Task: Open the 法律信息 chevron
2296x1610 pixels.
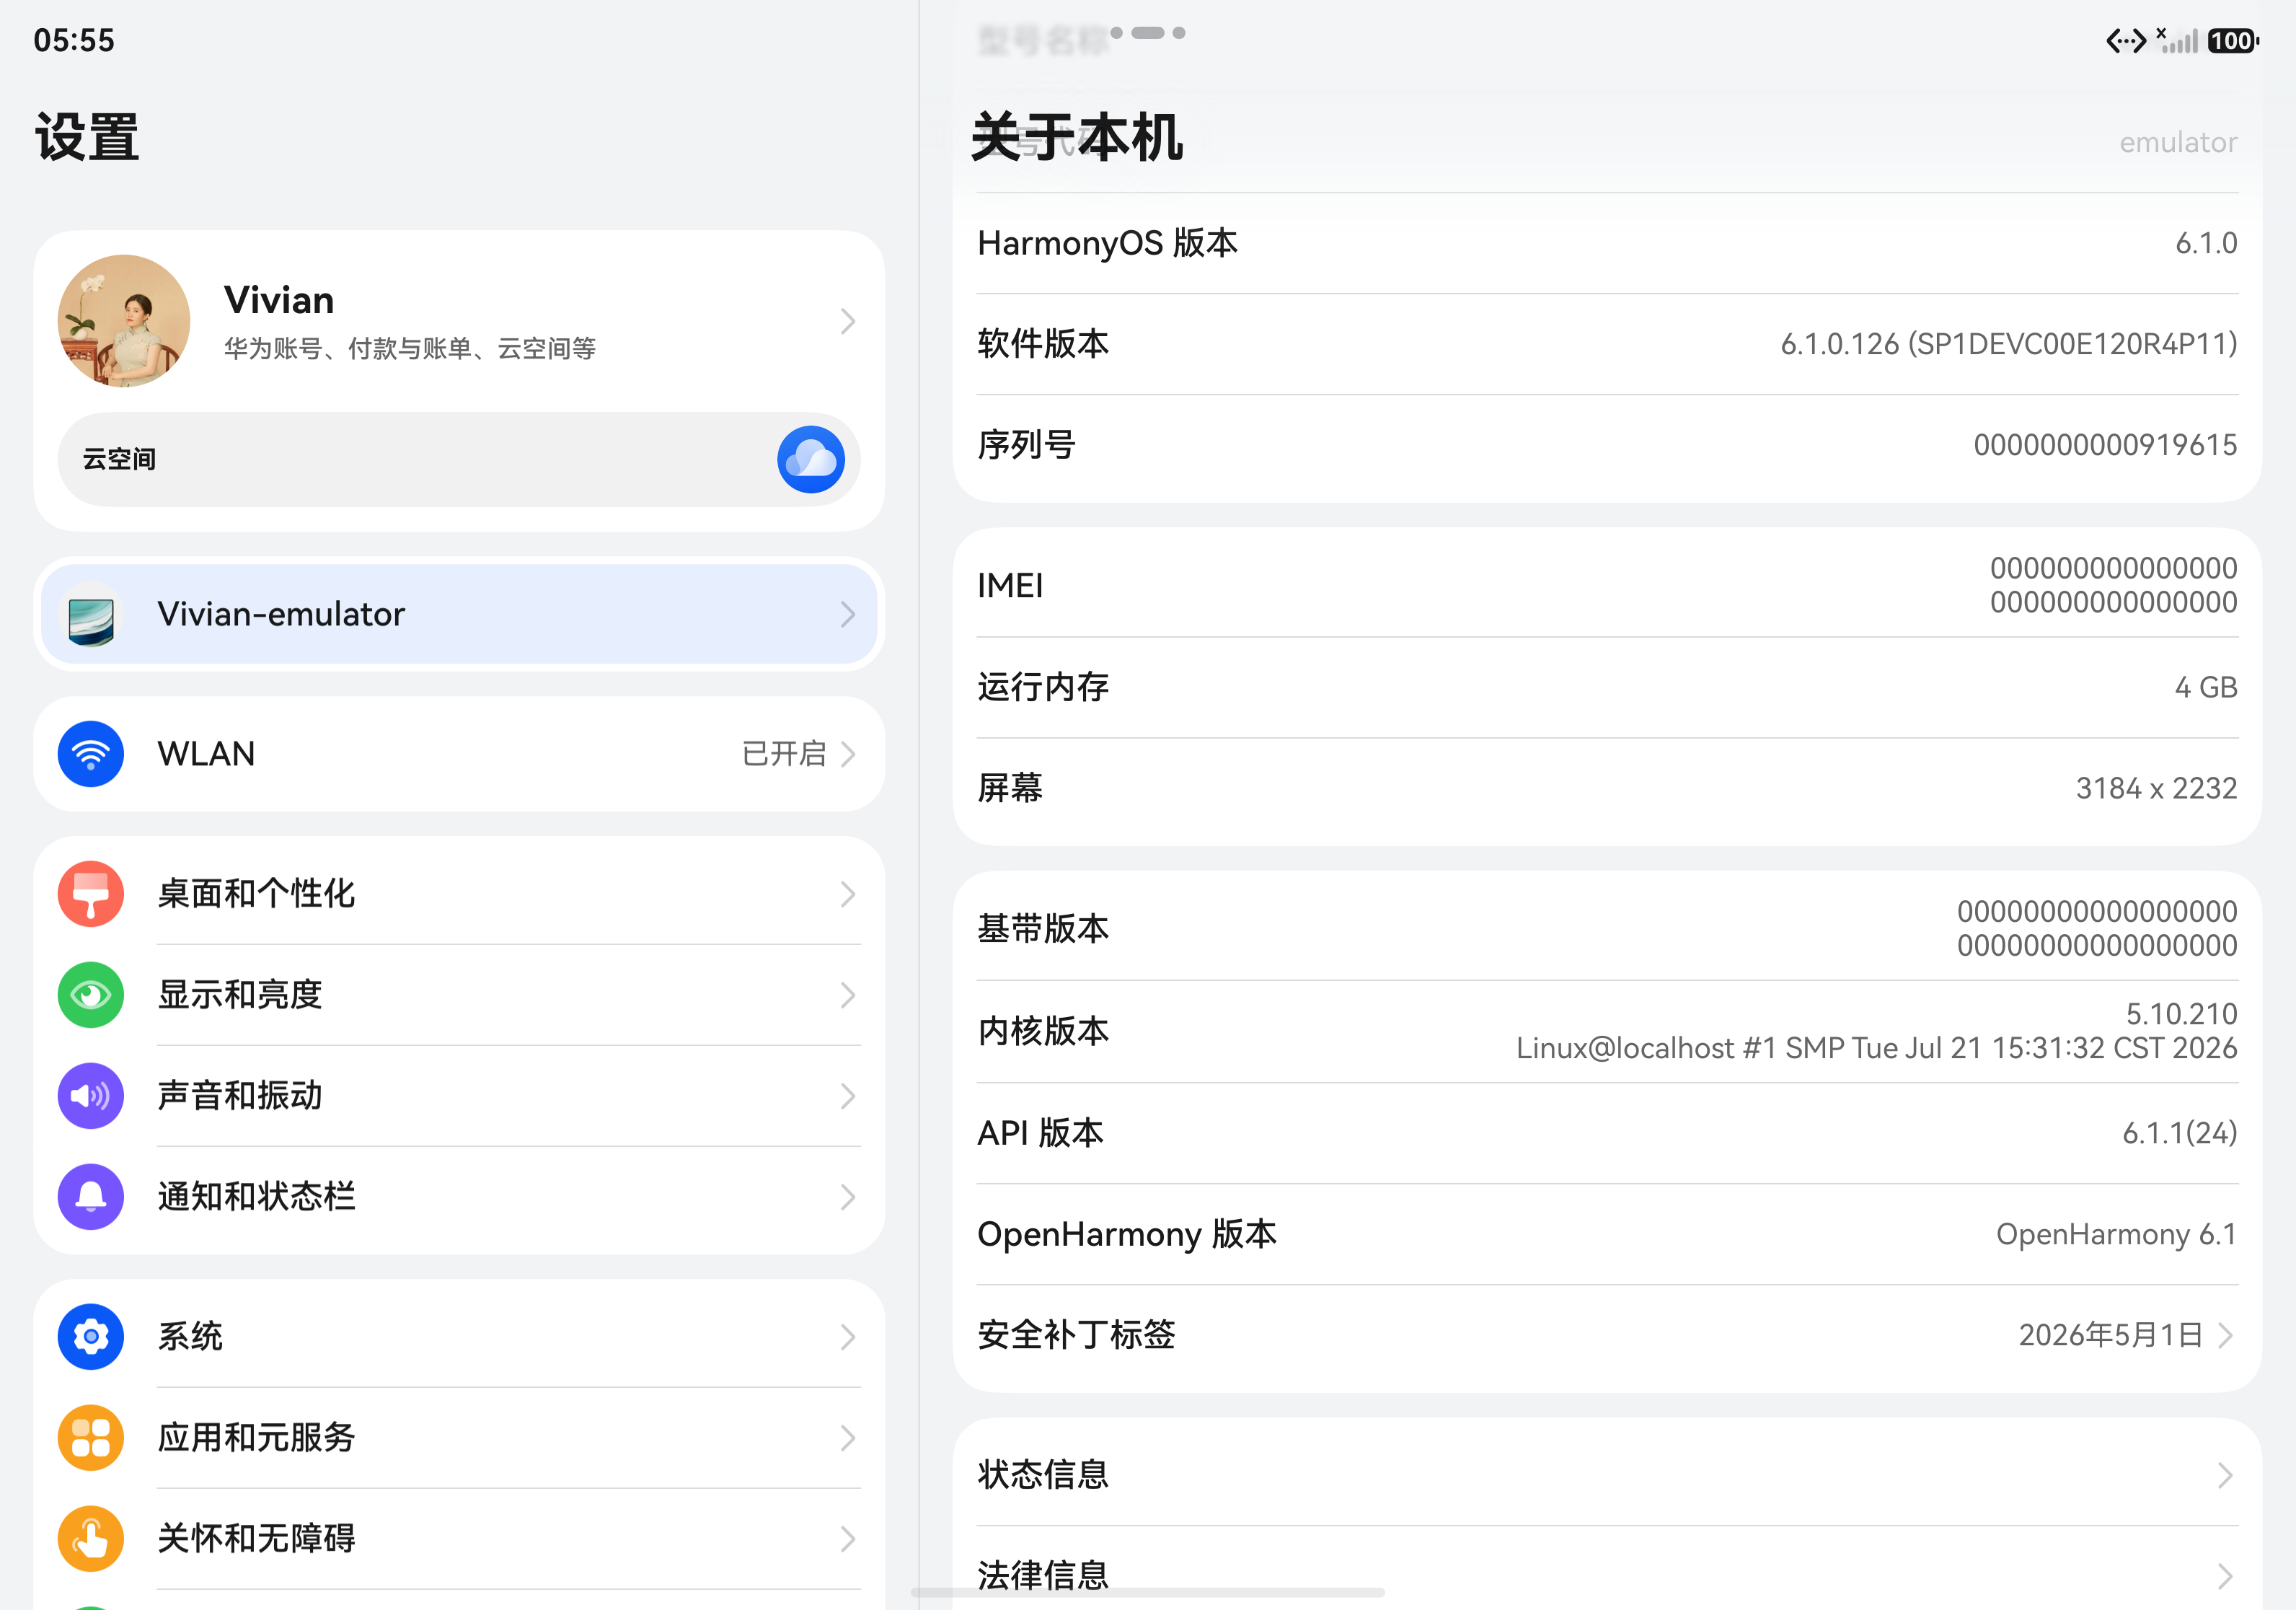Action: click(x=2225, y=1576)
